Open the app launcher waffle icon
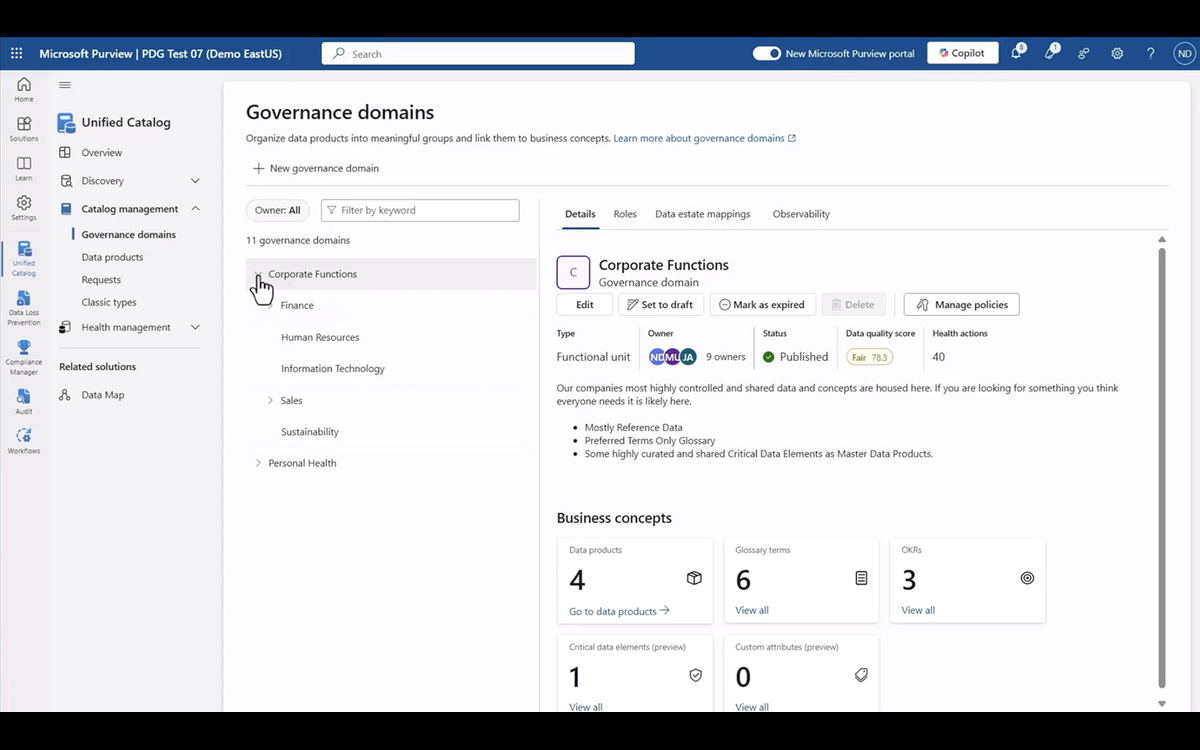The height and width of the screenshot is (750, 1200). 16,53
